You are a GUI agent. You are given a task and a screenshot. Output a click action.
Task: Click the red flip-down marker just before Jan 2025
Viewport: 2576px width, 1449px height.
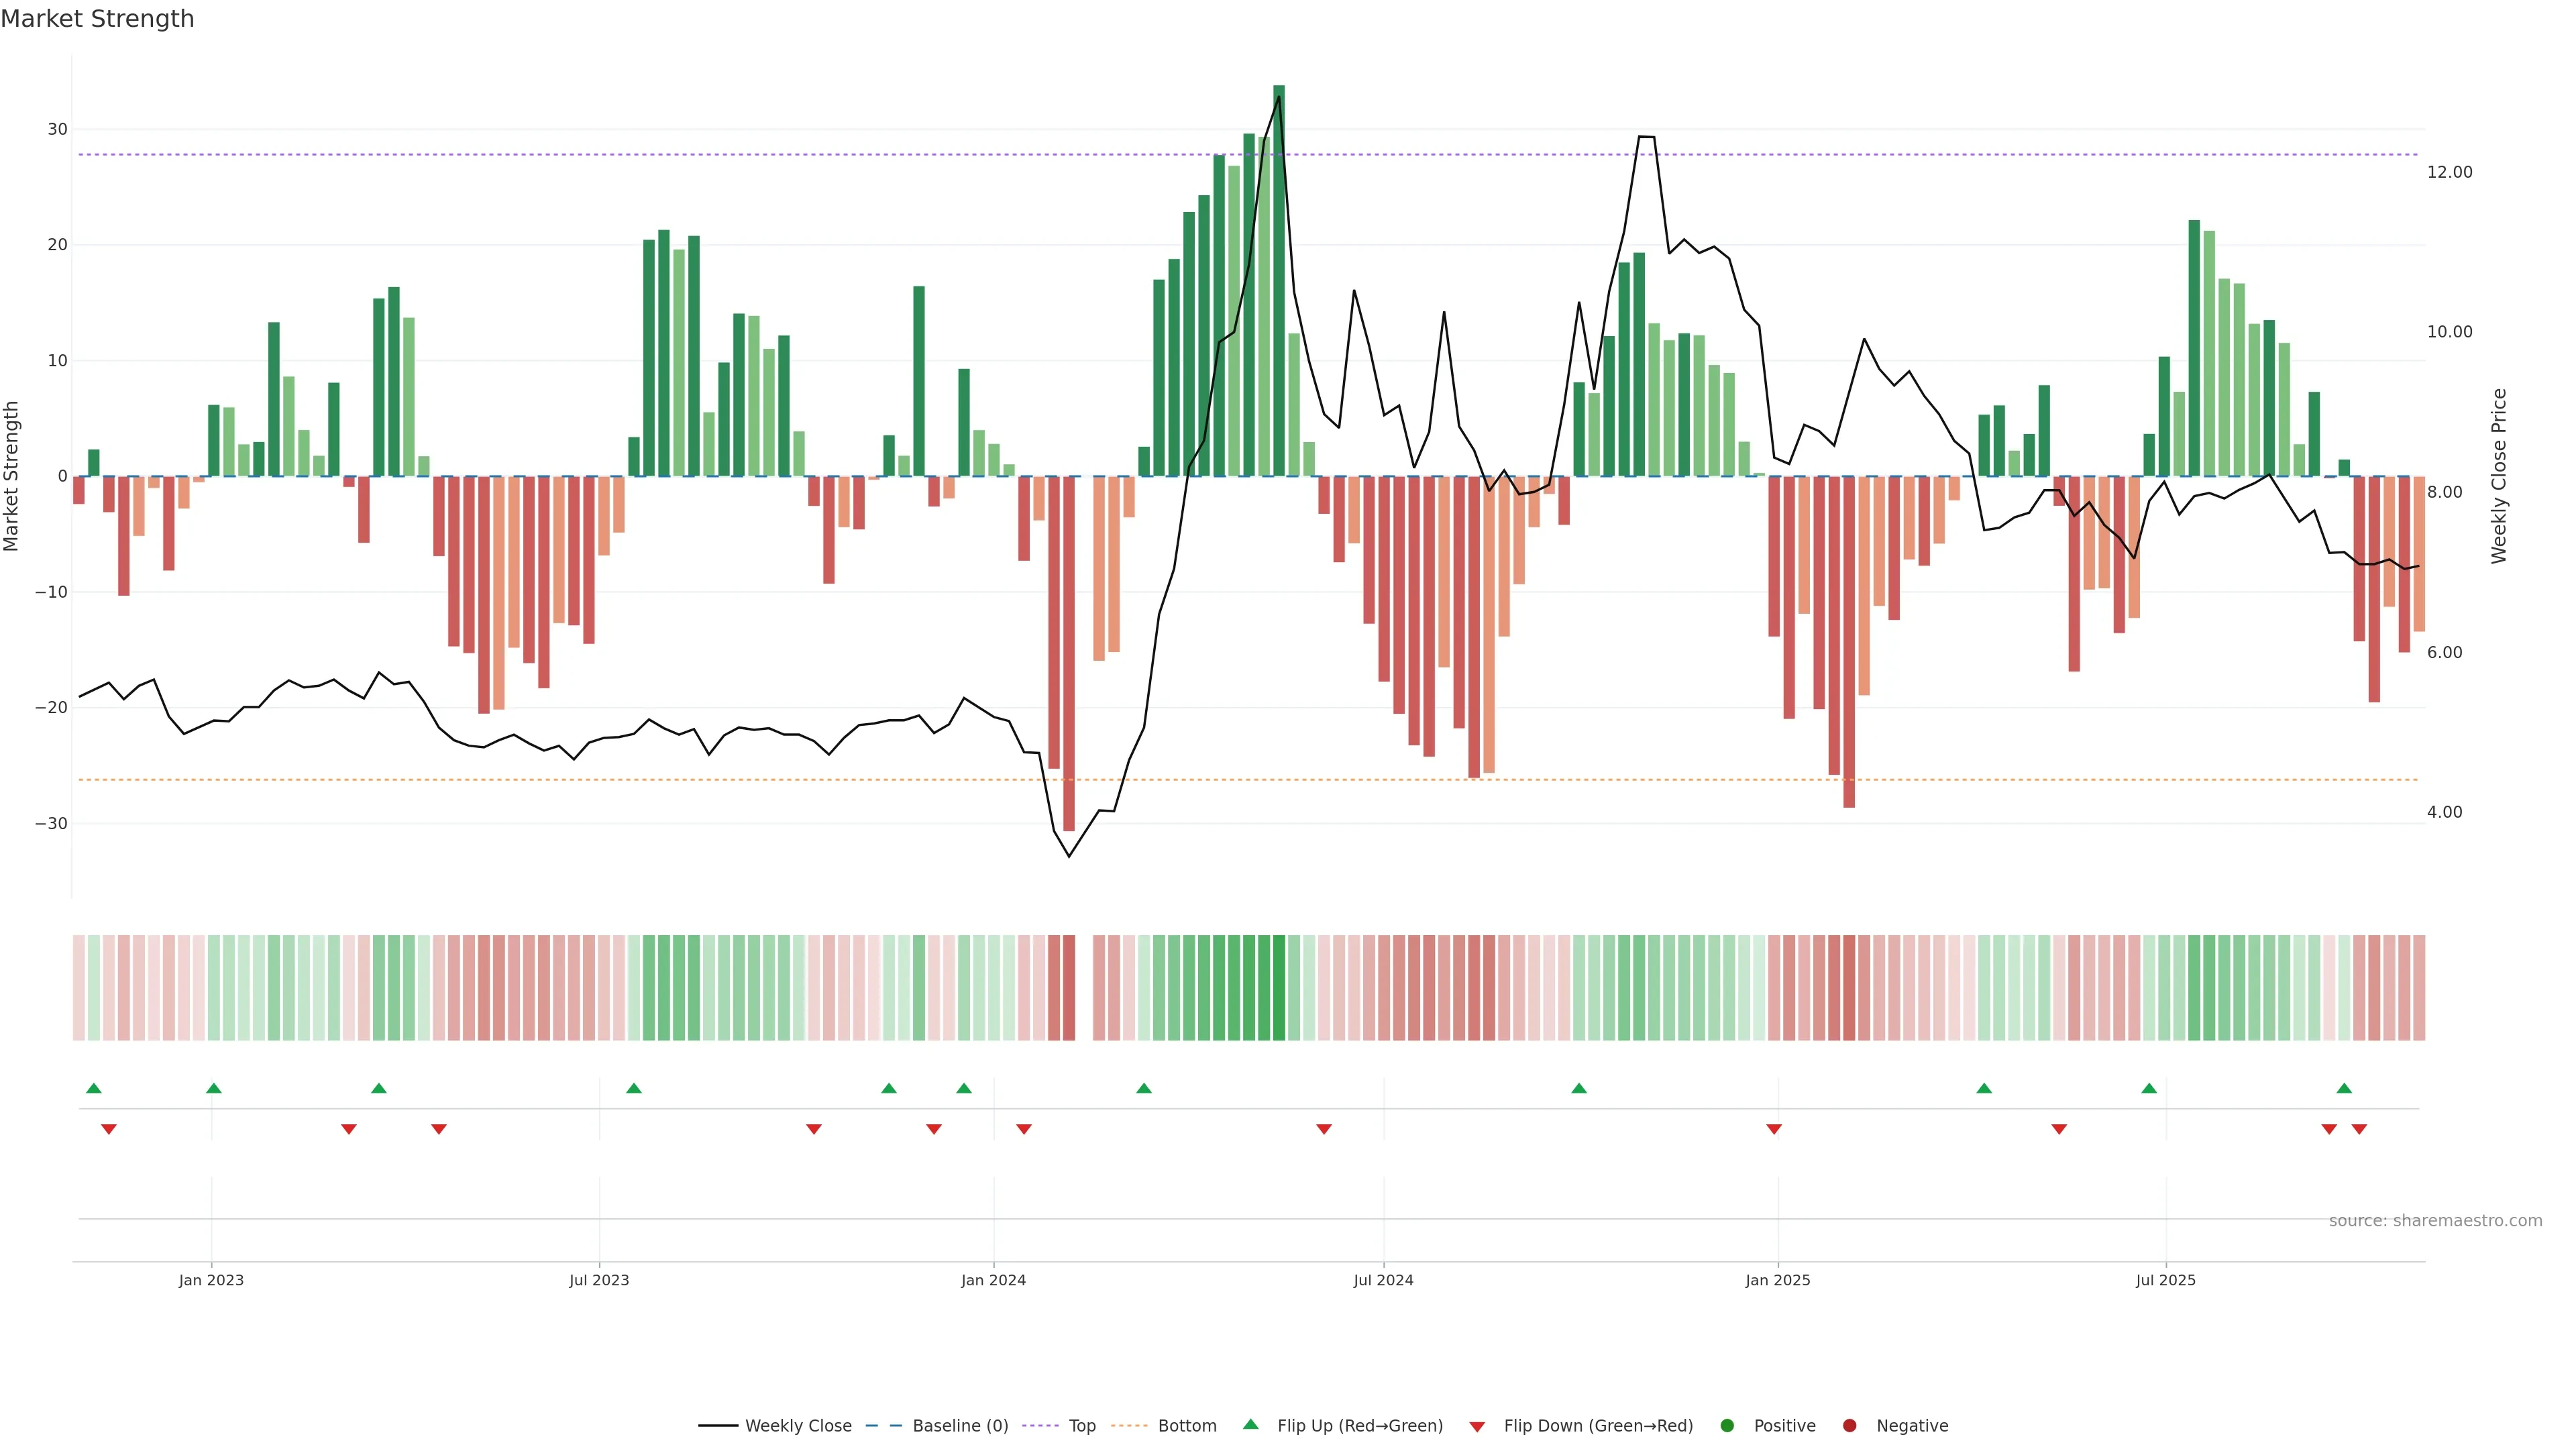pyautogui.click(x=1774, y=1129)
